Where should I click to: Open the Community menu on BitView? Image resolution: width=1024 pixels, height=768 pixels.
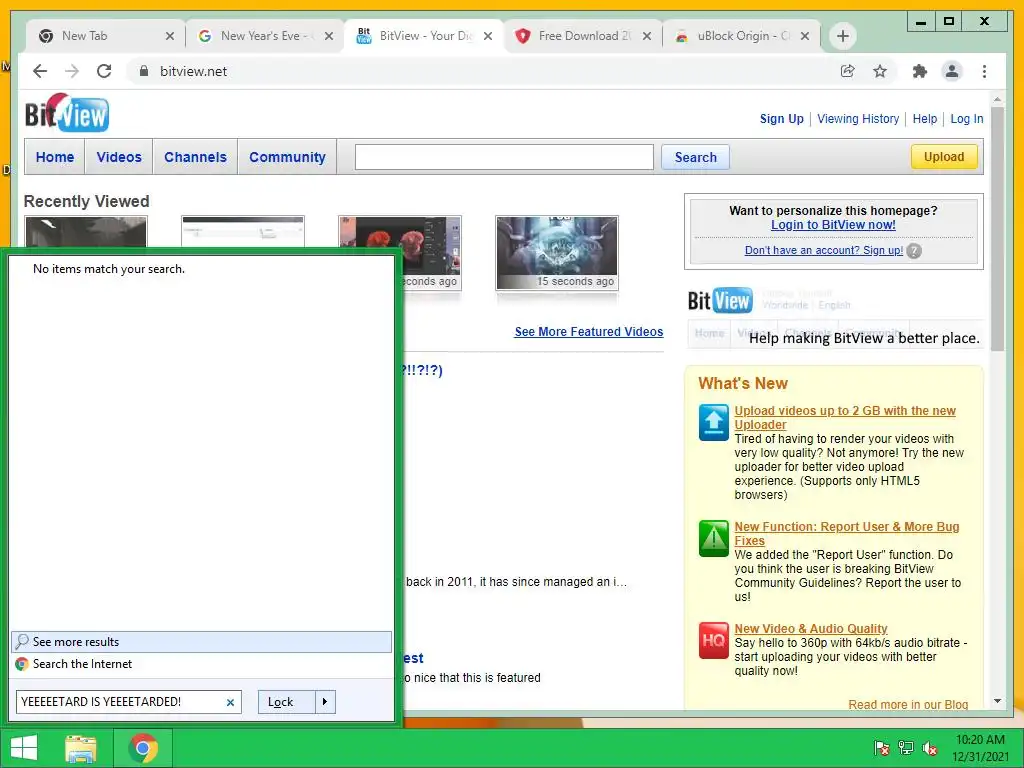point(287,157)
